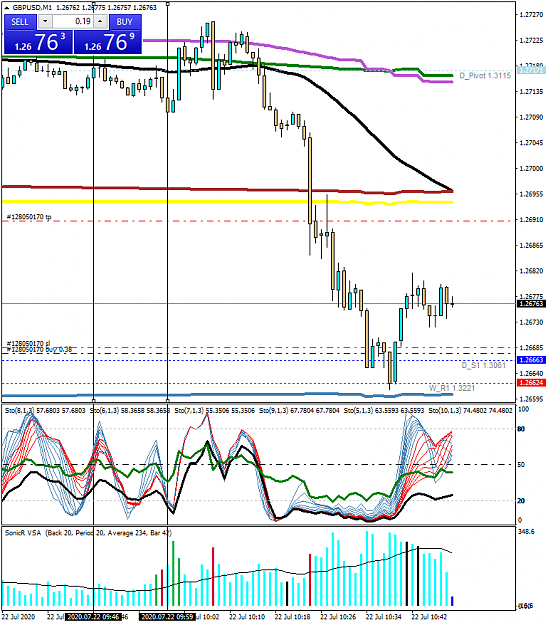Viewport: 548px width, 625px height.
Task: Click the Sto(10,1,3) 74.4802 indicator label
Action: click(470, 410)
